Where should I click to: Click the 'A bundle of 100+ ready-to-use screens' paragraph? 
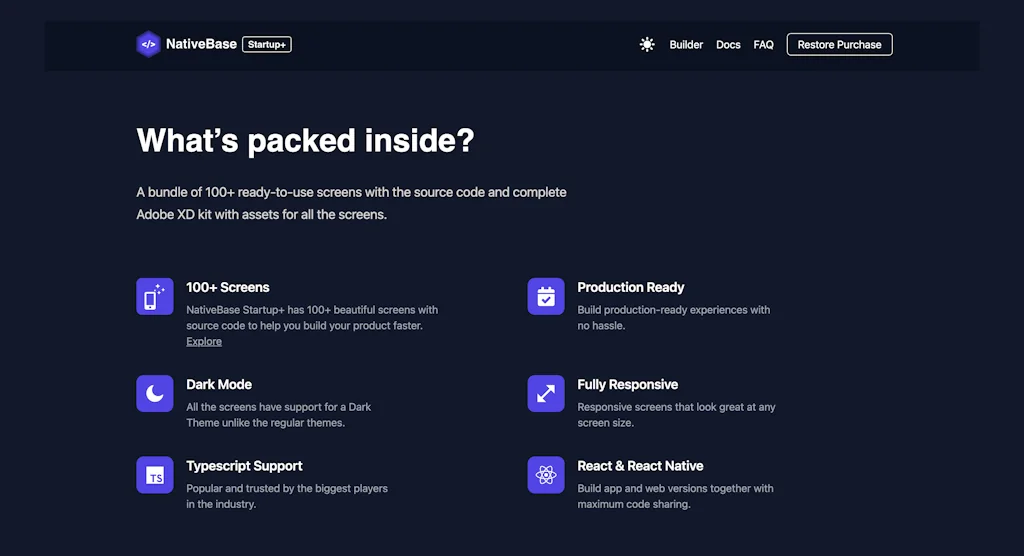point(351,203)
